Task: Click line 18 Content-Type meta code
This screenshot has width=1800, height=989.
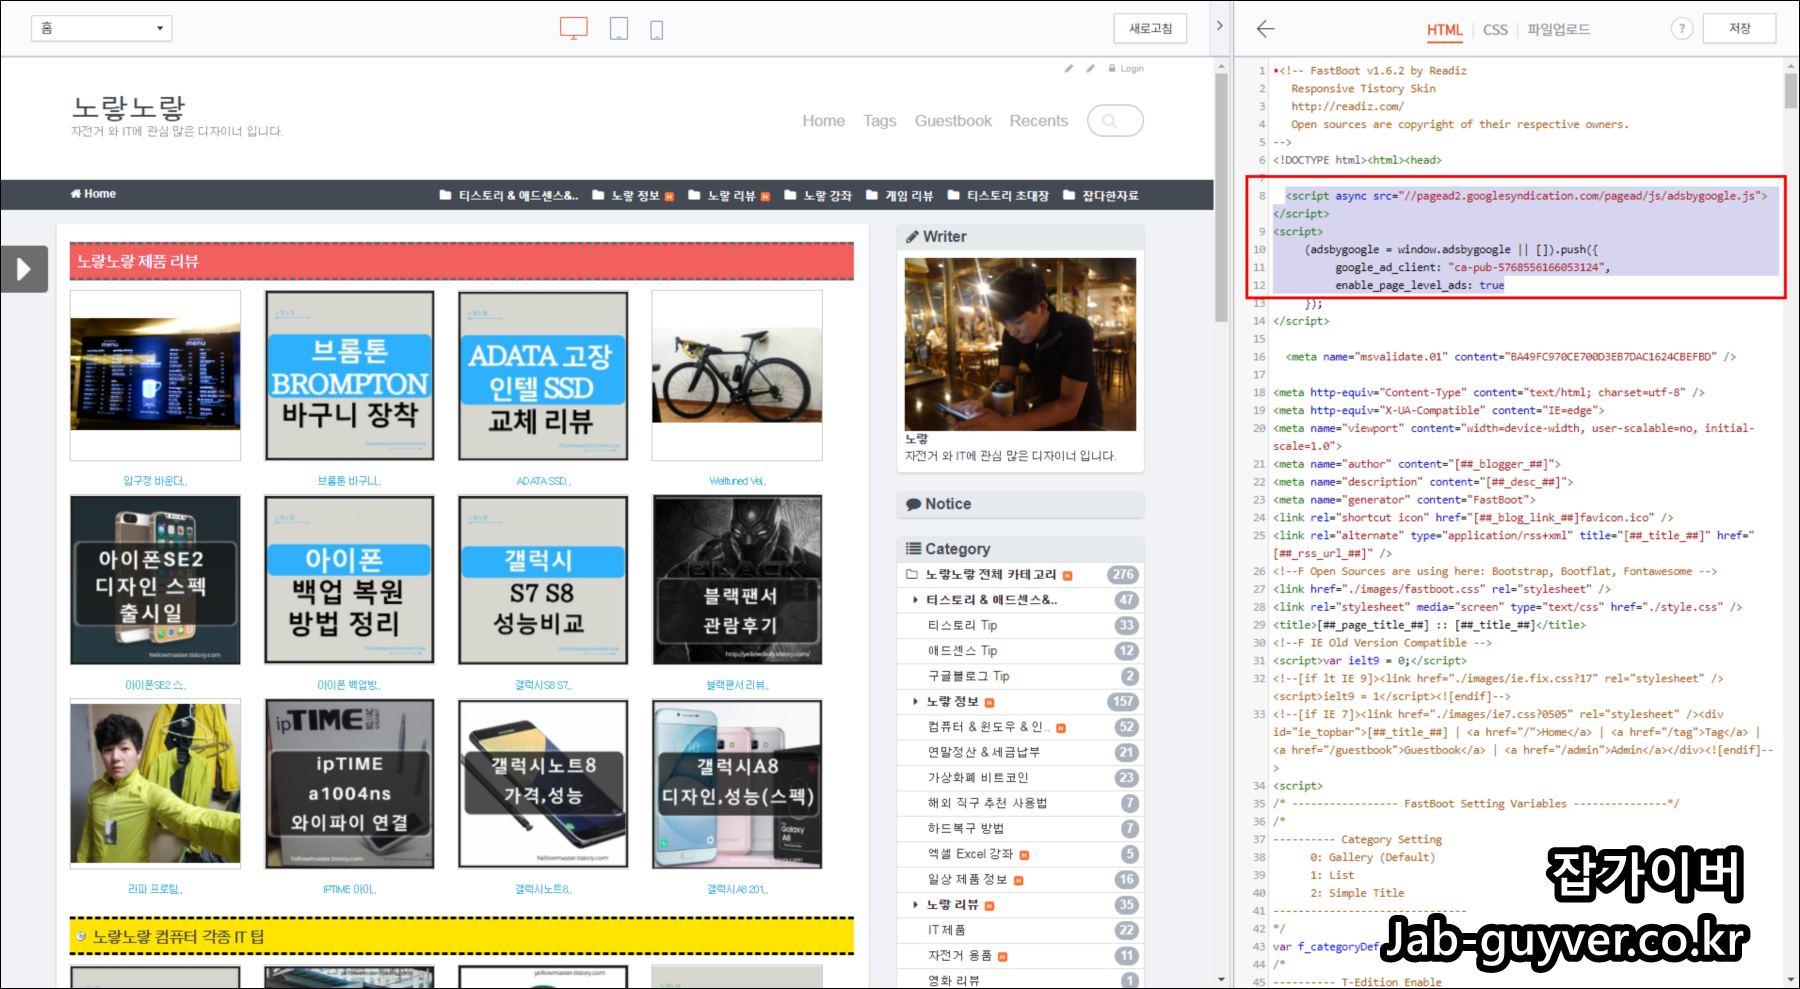Action: 1488,393
